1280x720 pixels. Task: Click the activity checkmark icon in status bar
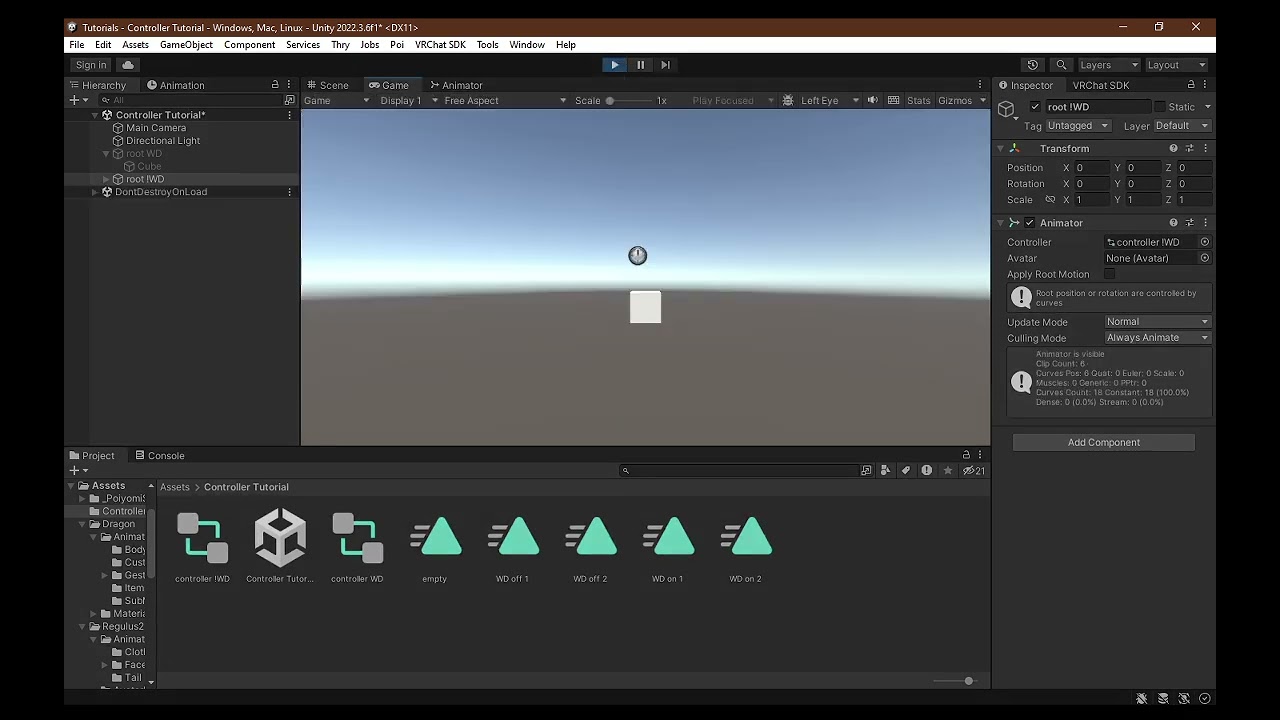[1205, 699]
